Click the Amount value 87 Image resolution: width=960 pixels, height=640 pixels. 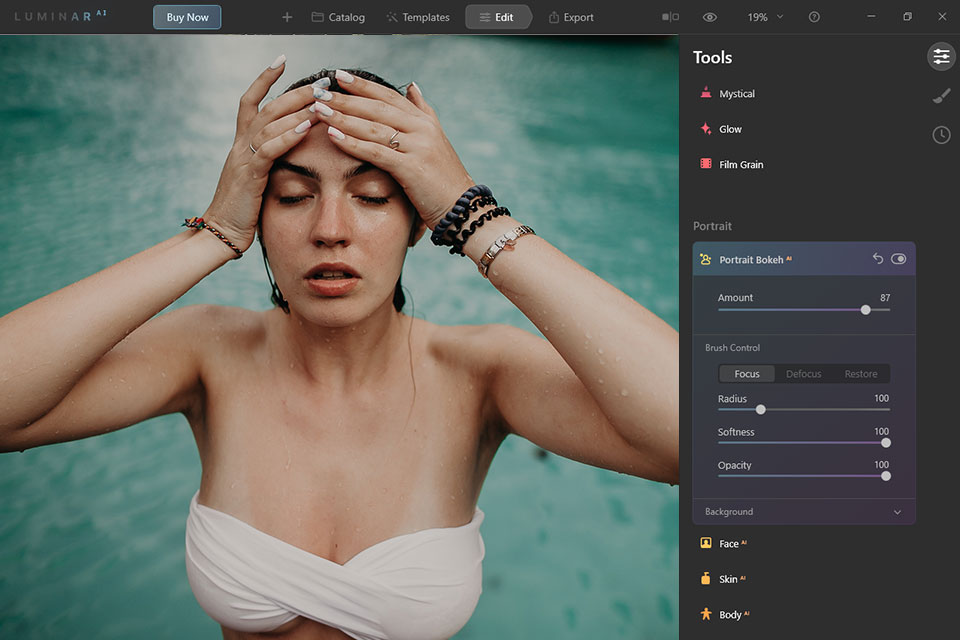point(885,298)
